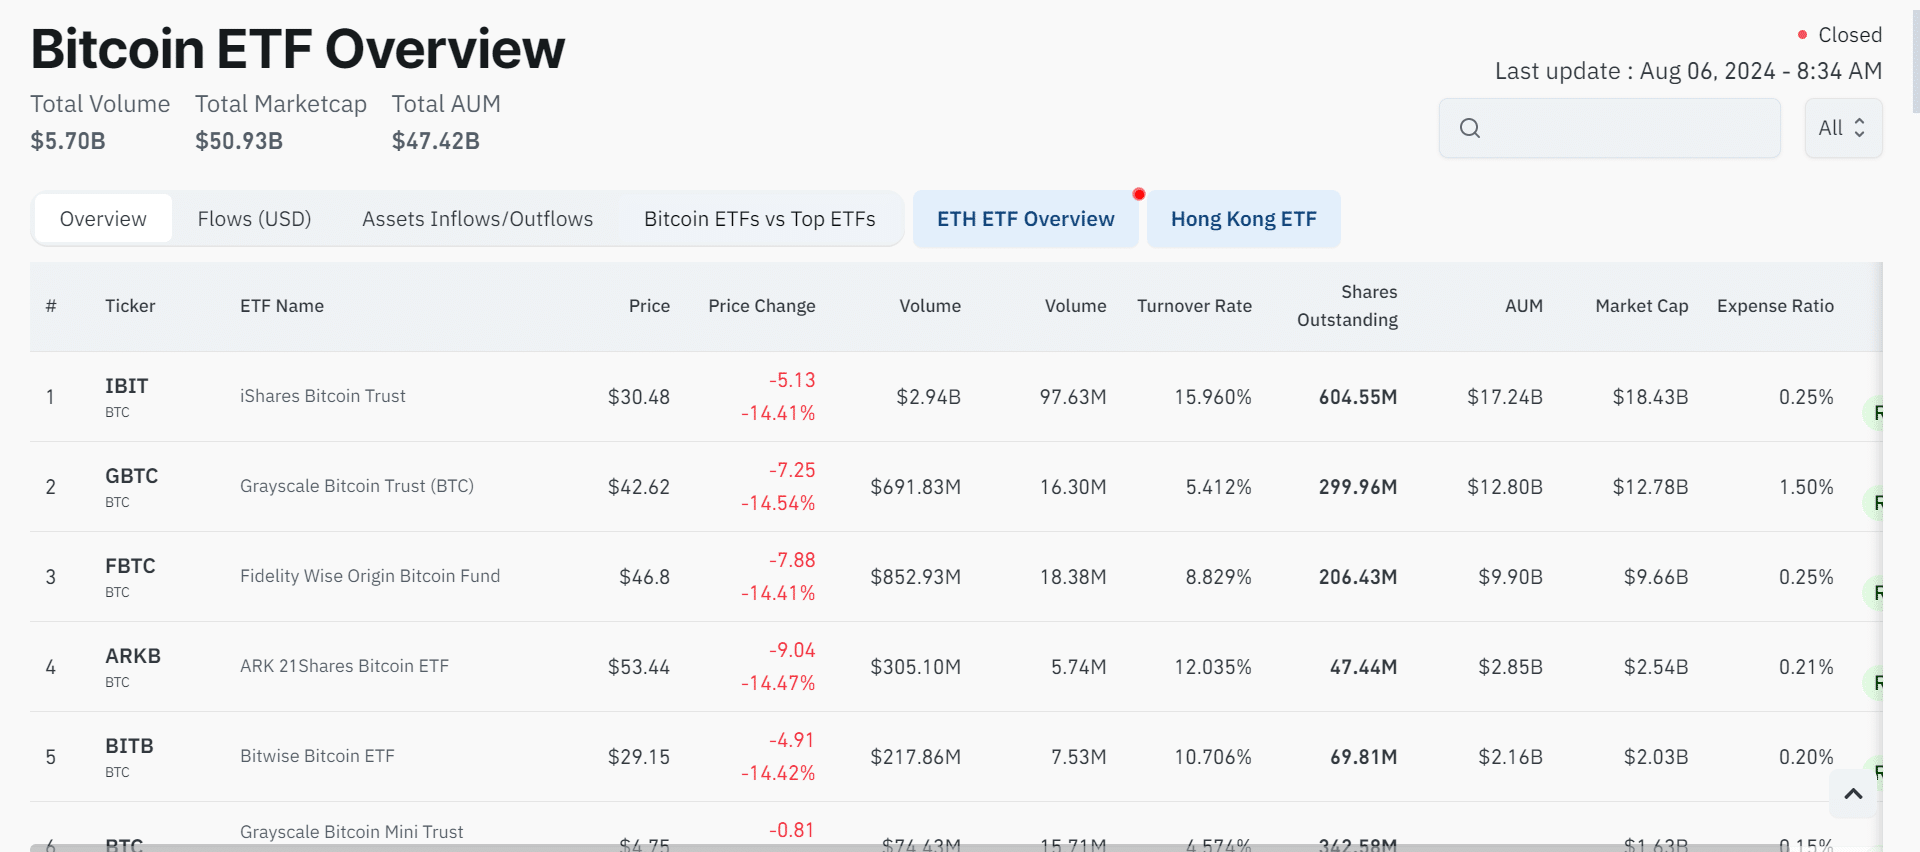Open the GBTC ticker link

pyautogui.click(x=131, y=476)
